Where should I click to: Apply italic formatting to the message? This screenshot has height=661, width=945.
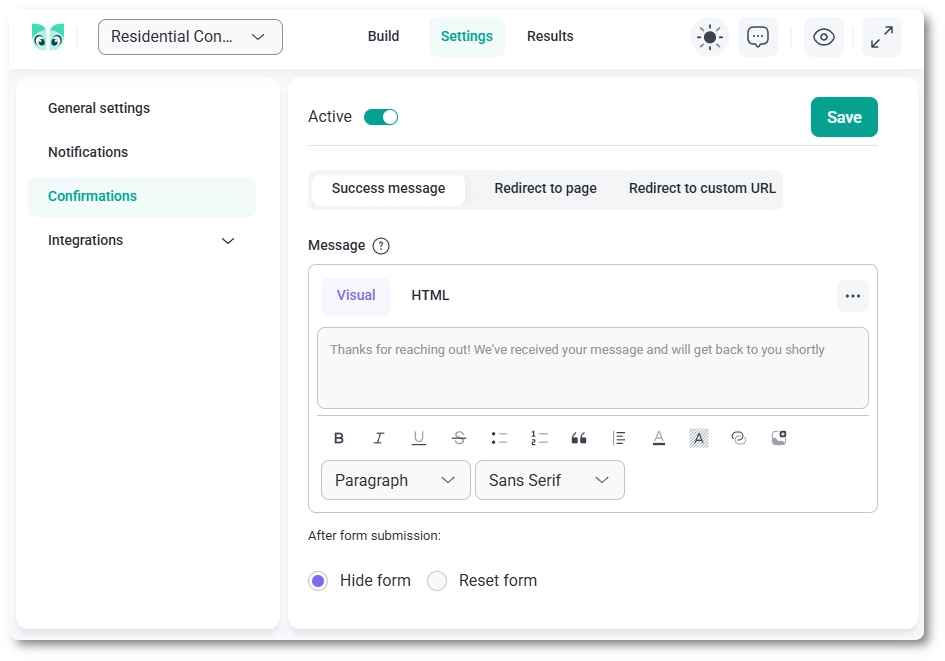[379, 437]
